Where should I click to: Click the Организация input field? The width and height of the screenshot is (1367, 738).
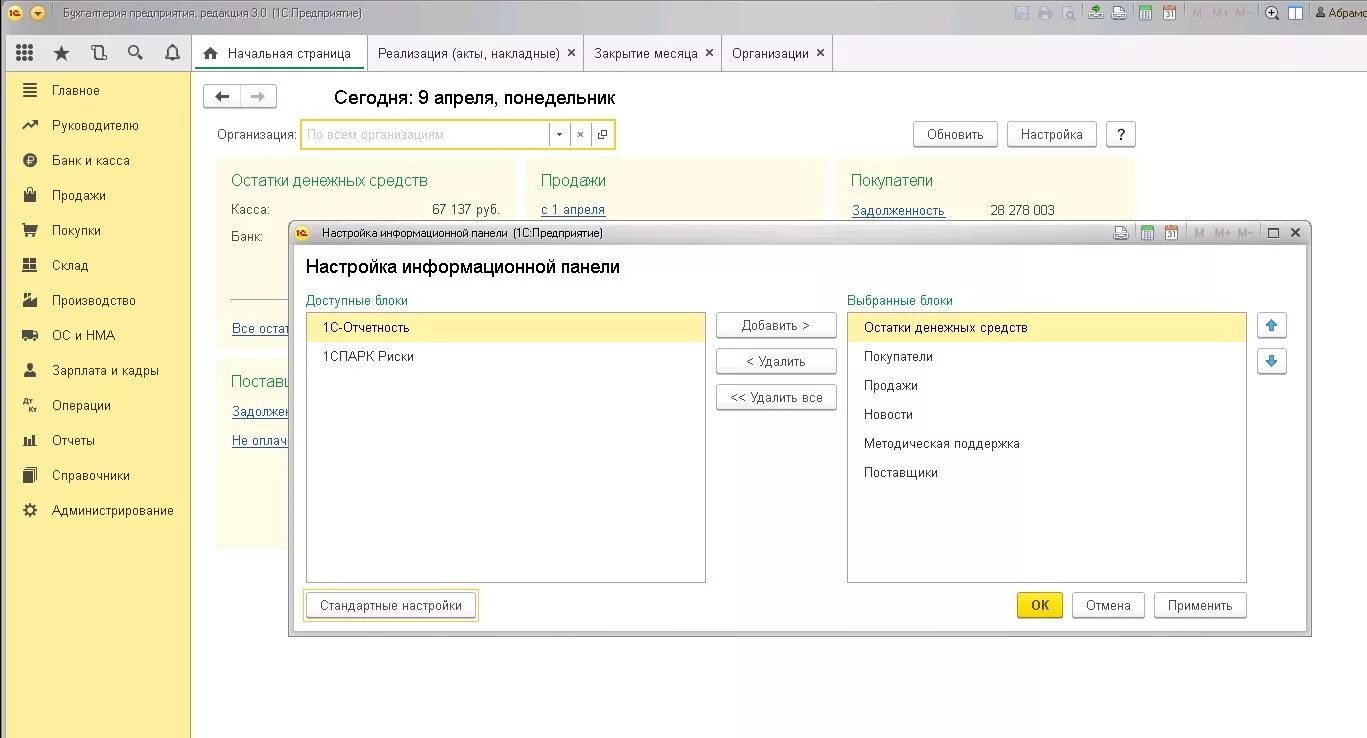coord(425,134)
